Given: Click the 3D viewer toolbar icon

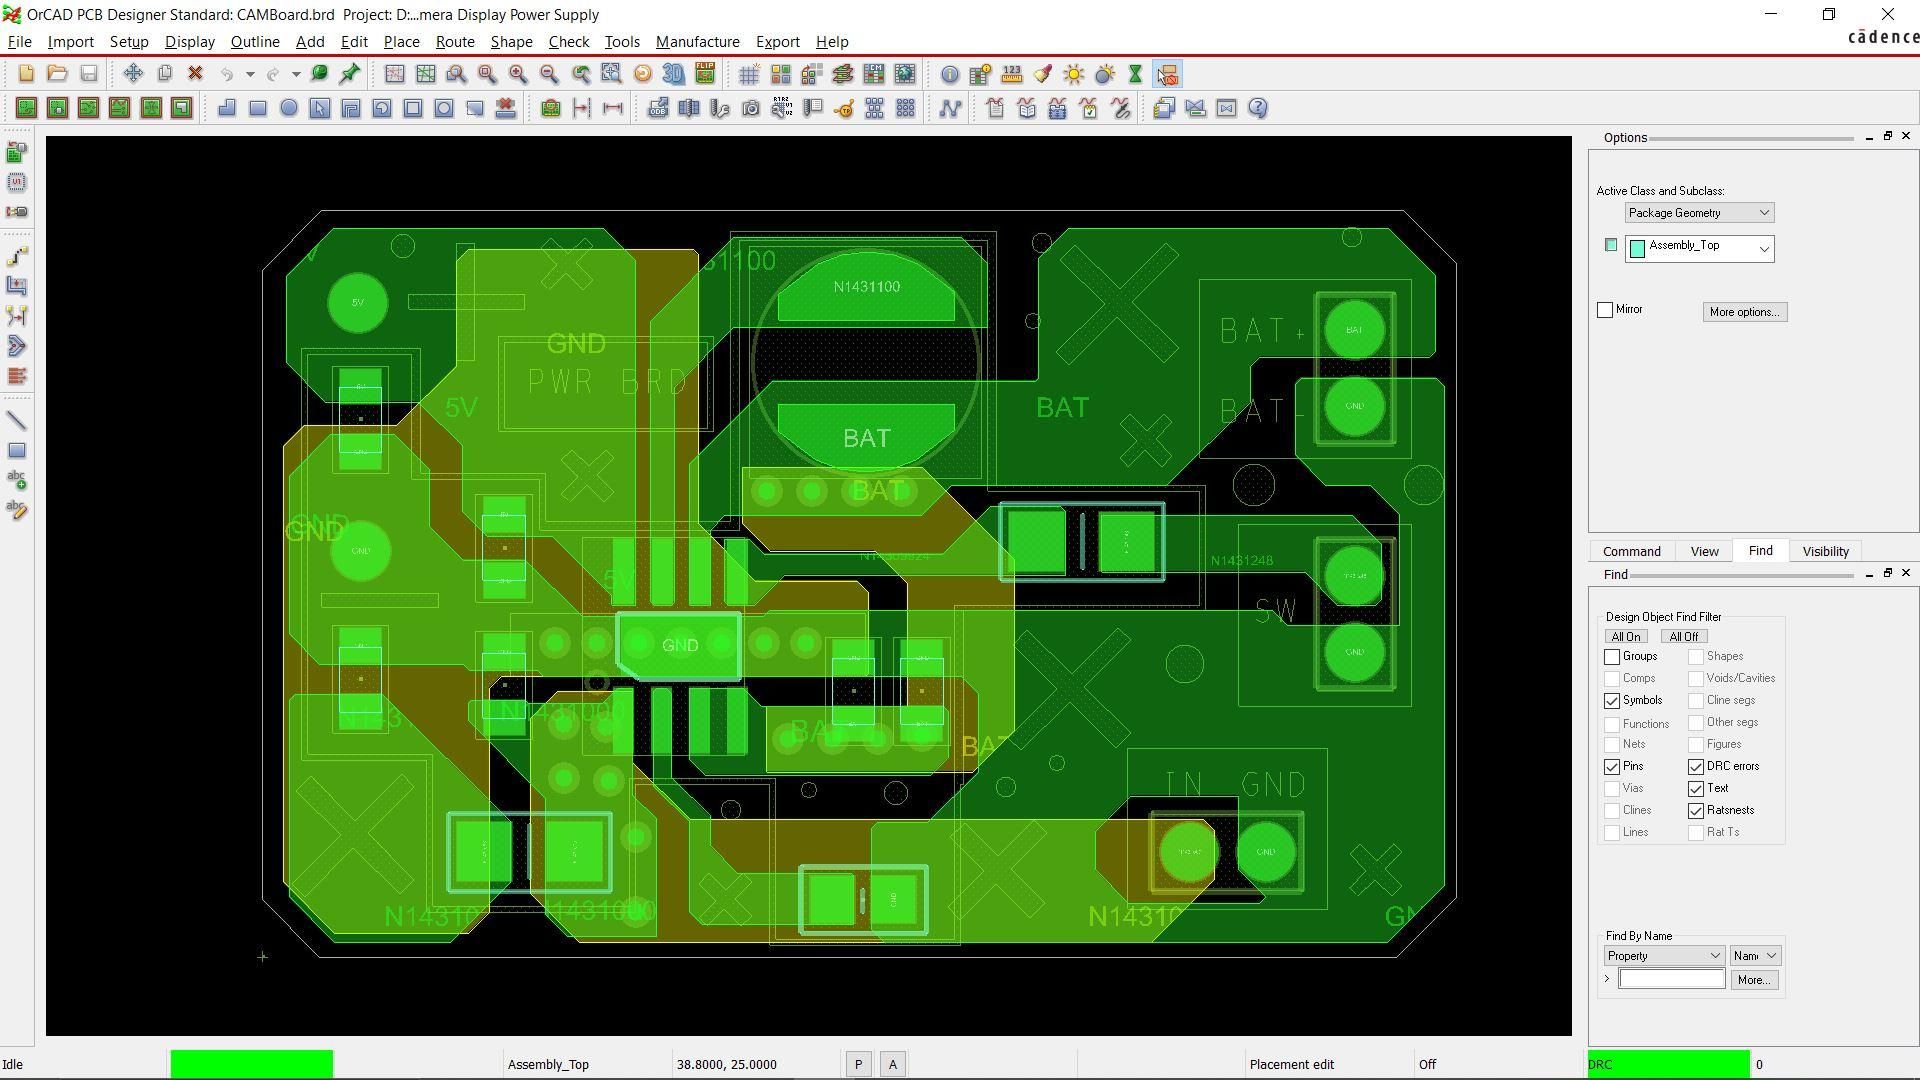Looking at the screenshot, I should tap(673, 74).
